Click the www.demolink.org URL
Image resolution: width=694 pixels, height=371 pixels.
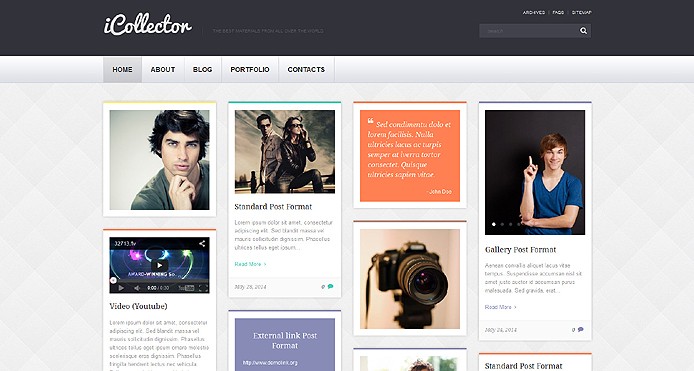click(270, 363)
